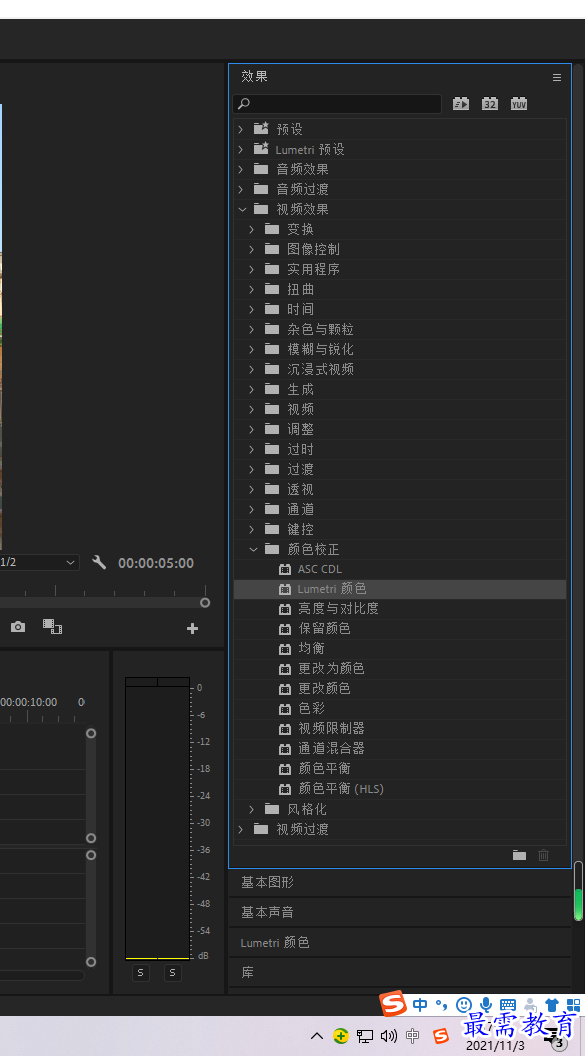Select the 时间 folder row

400,309
